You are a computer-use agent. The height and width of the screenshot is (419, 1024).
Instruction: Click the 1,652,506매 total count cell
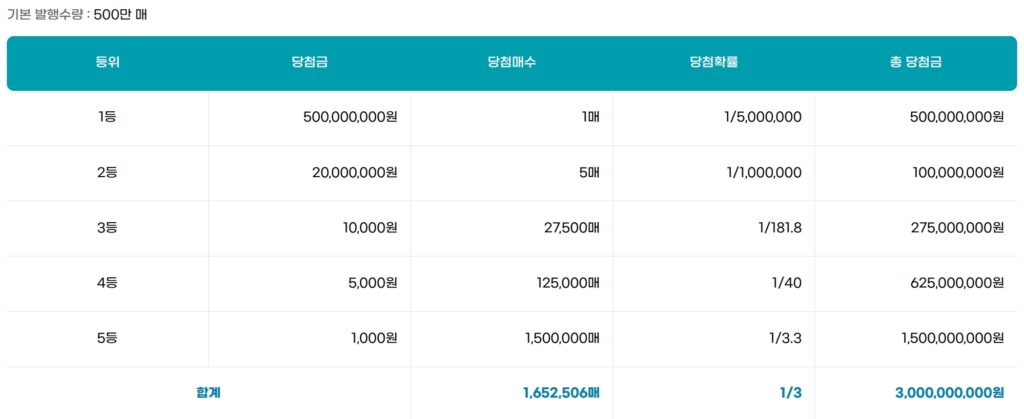tap(560, 393)
